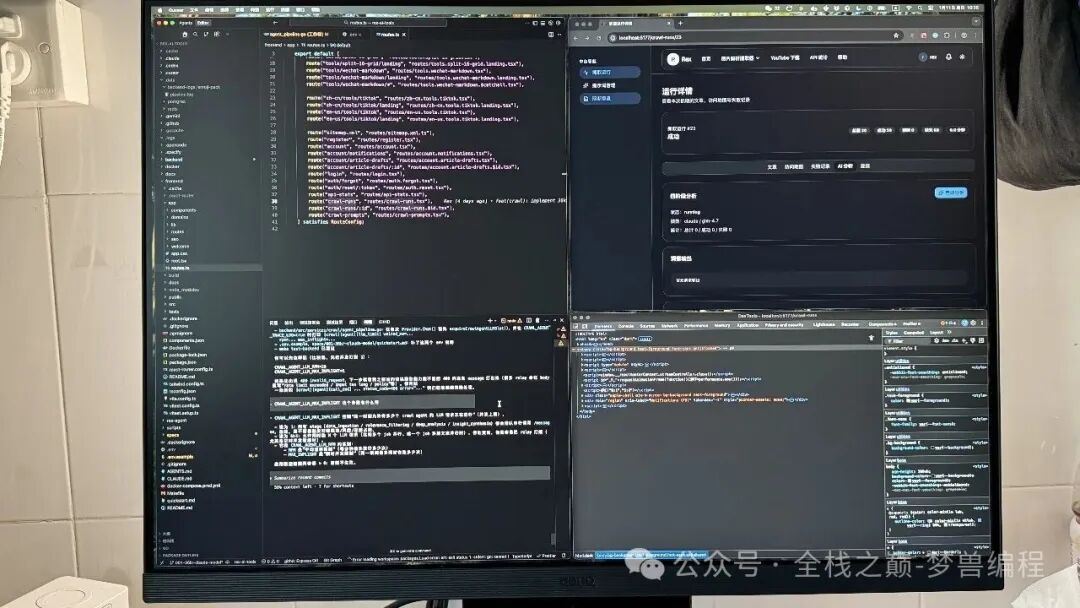Open the 首页 link in Rex navigation
This screenshot has height=608, width=1080.
pos(706,58)
